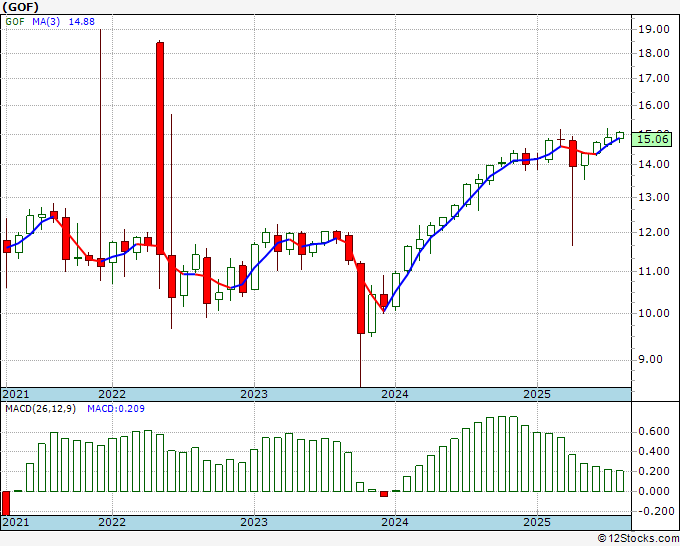
Task: Click the 0.600 MACD axis label
Action: (x=654, y=432)
